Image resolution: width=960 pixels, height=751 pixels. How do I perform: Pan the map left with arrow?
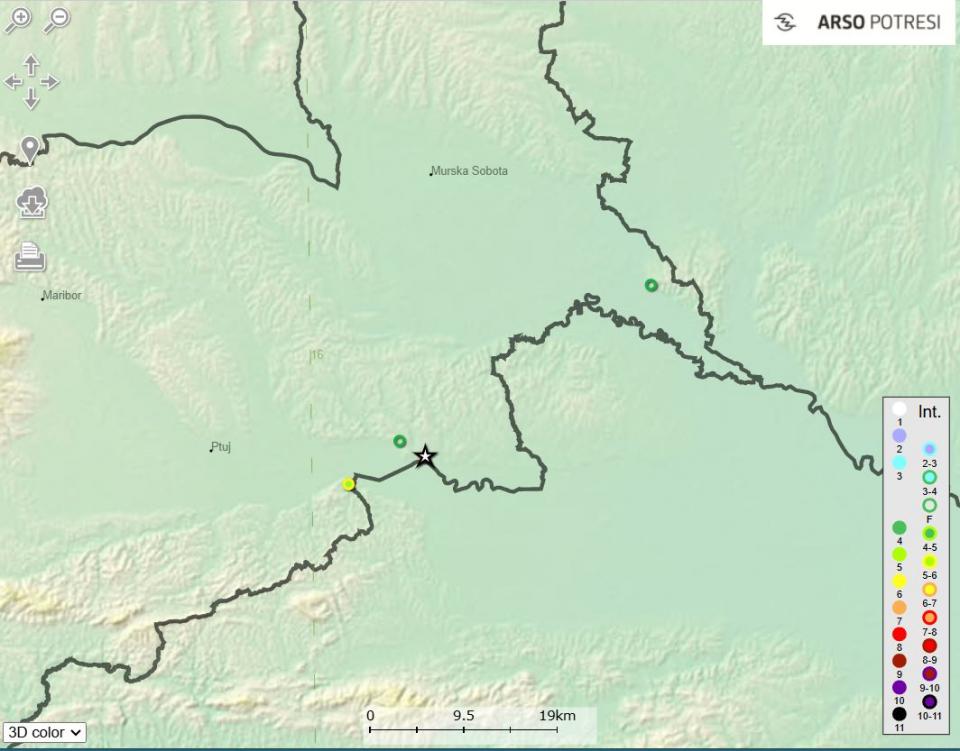tap(13, 82)
